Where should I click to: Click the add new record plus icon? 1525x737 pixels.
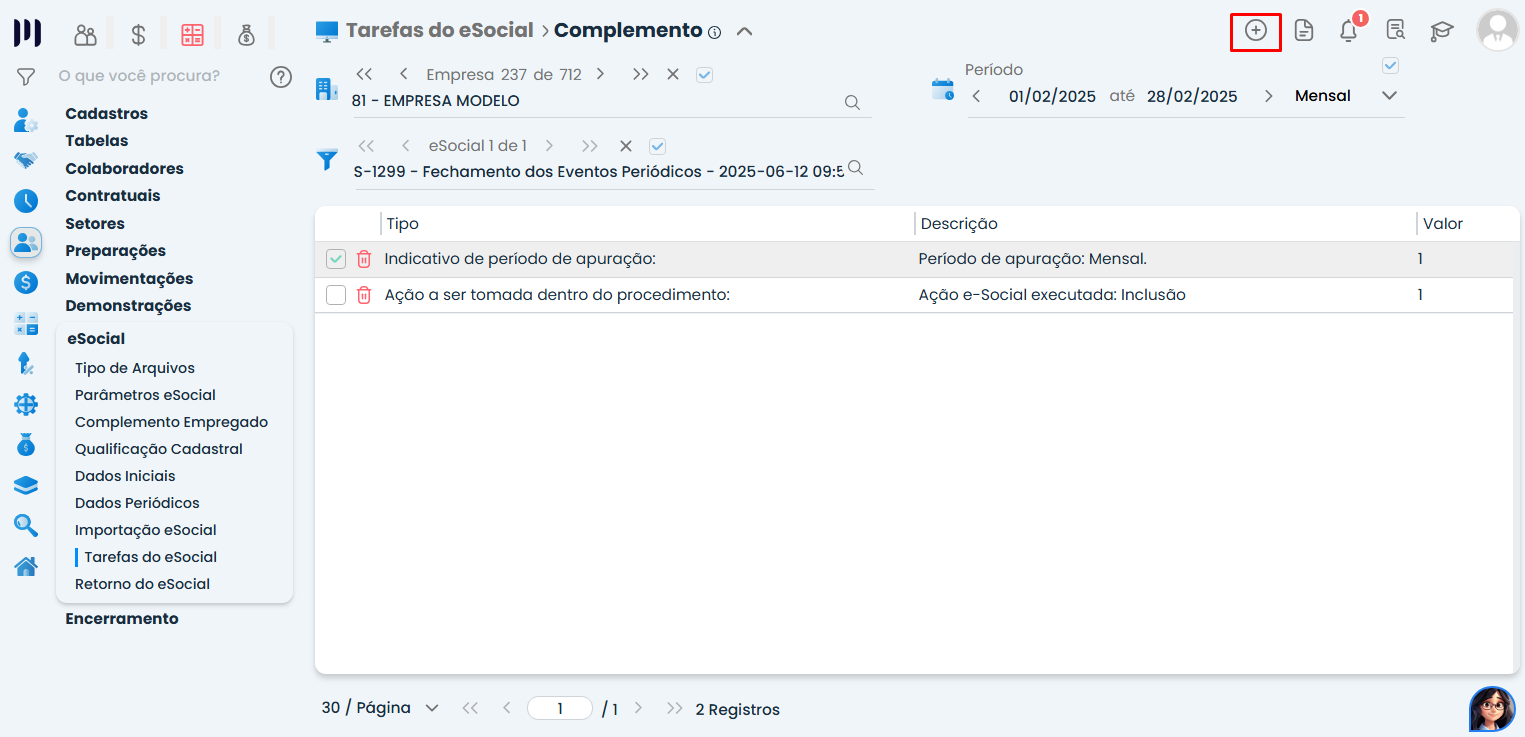1255,31
